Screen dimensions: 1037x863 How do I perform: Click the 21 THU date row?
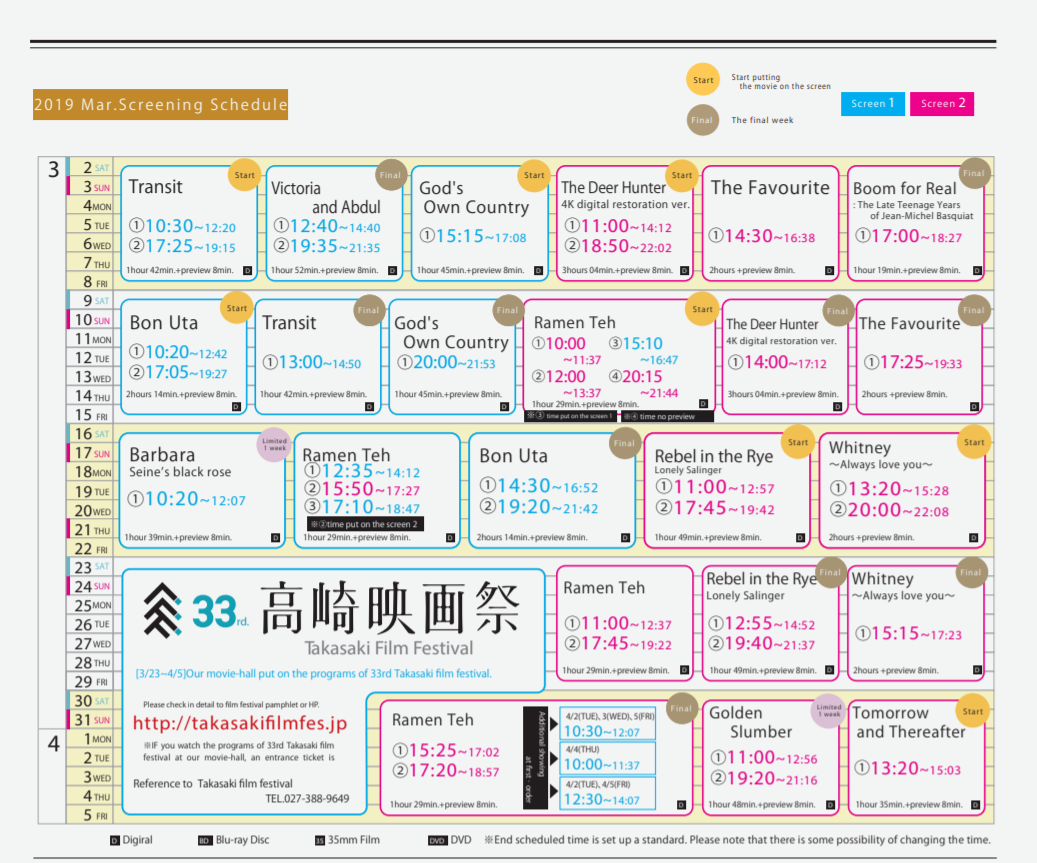coord(90,530)
